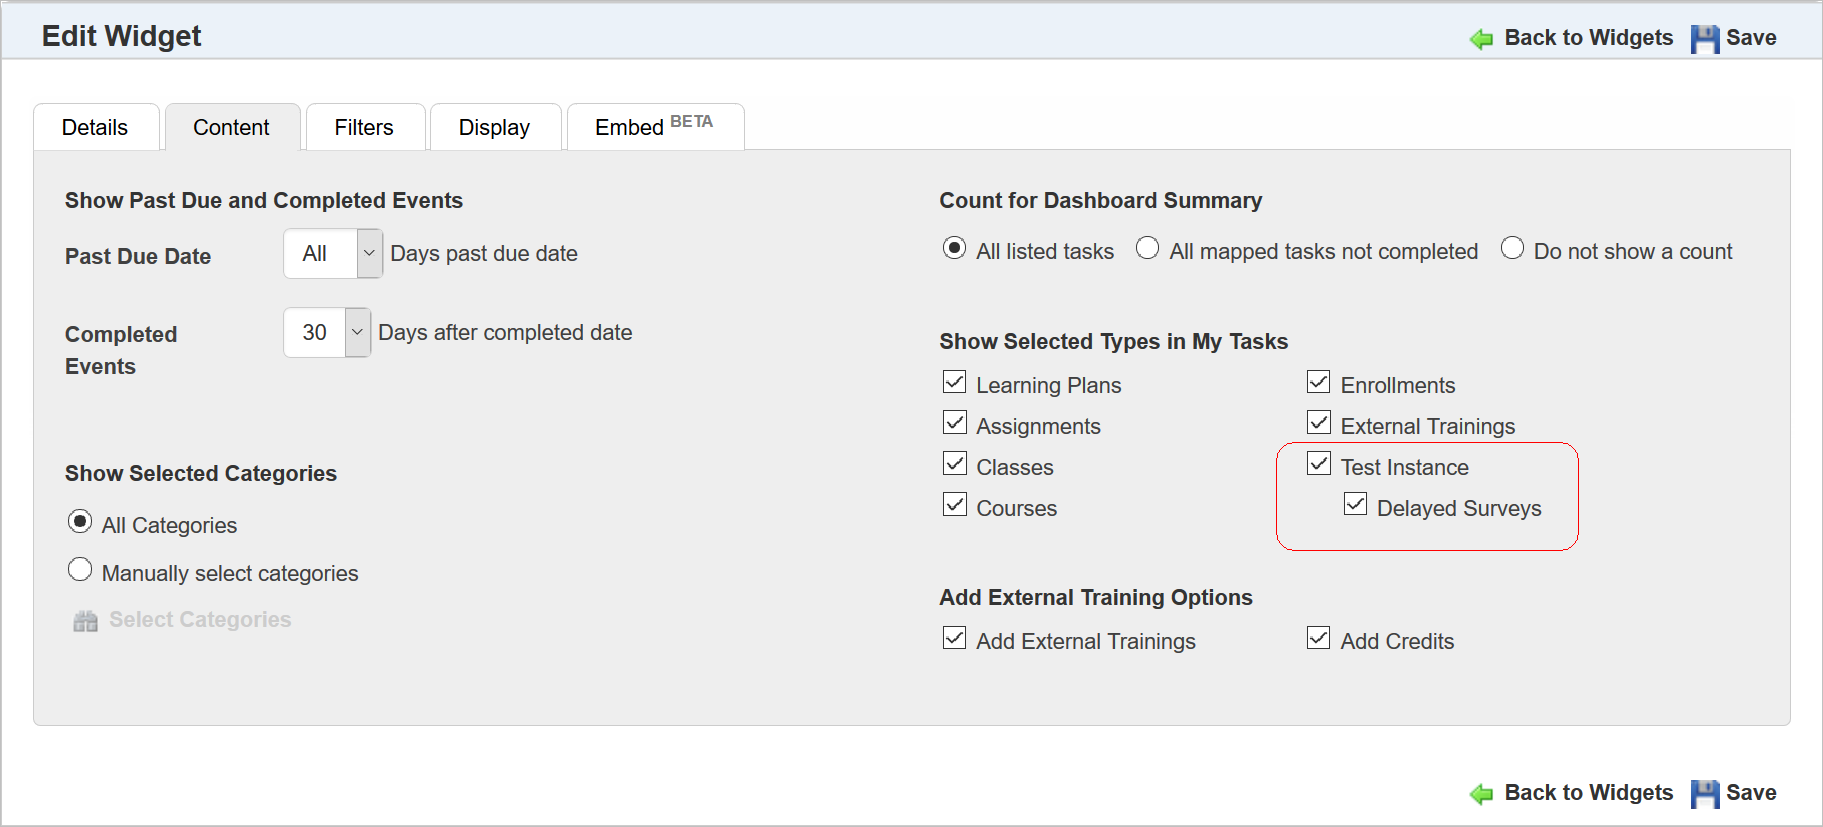Click the bottom green back arrow icon
Screen dimensions: 1823x827
[1481, 794]
